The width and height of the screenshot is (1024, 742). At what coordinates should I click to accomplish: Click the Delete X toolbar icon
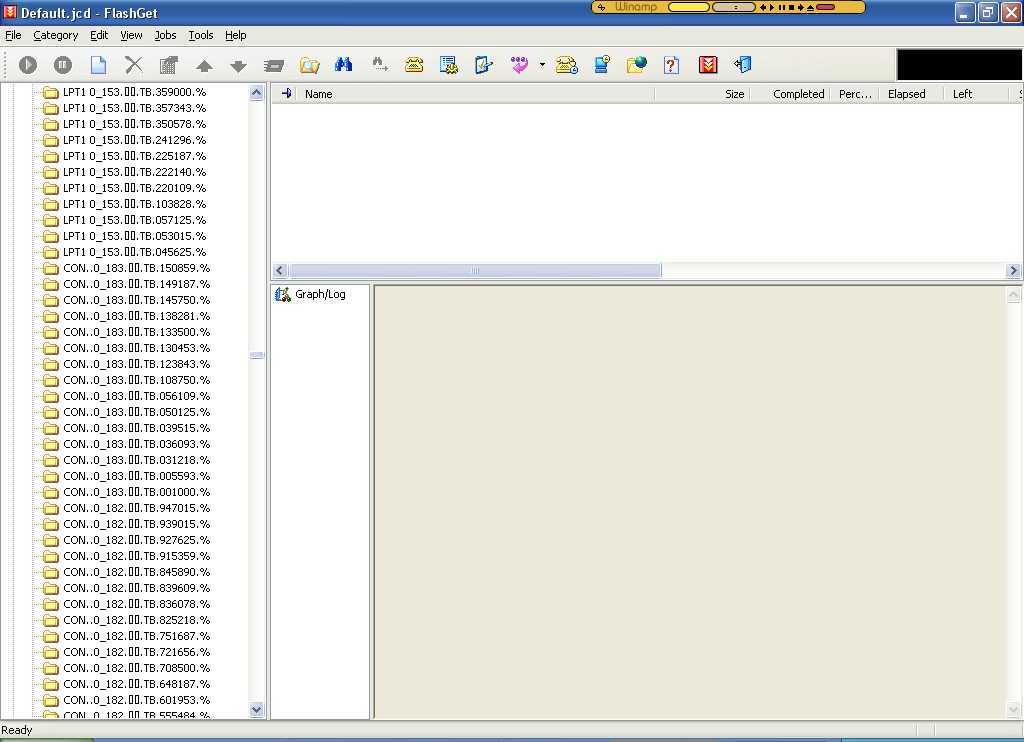133,65
